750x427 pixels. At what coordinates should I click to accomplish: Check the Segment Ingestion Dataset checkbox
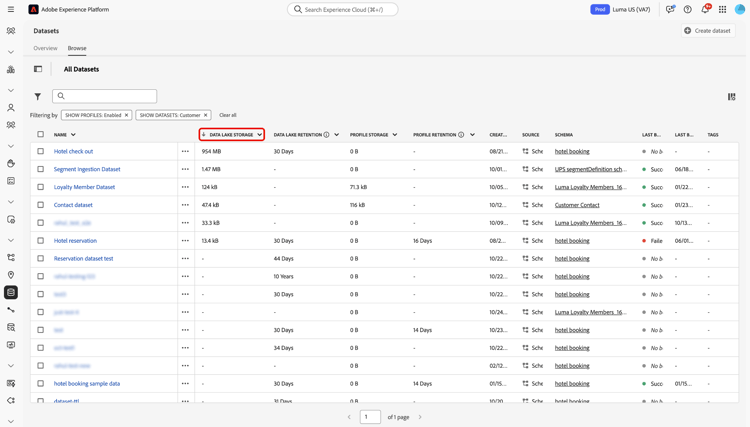point(41,169)
